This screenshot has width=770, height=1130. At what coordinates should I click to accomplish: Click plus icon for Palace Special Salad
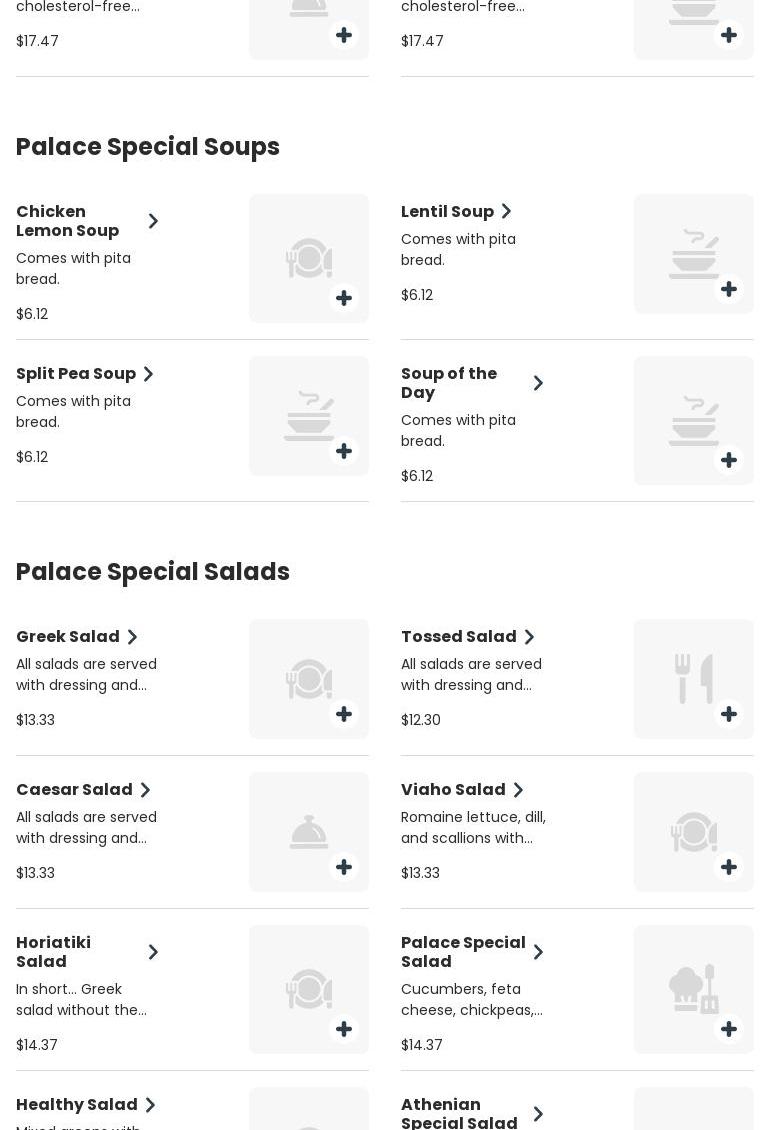pyautogui.click(x=729, y=1029)
